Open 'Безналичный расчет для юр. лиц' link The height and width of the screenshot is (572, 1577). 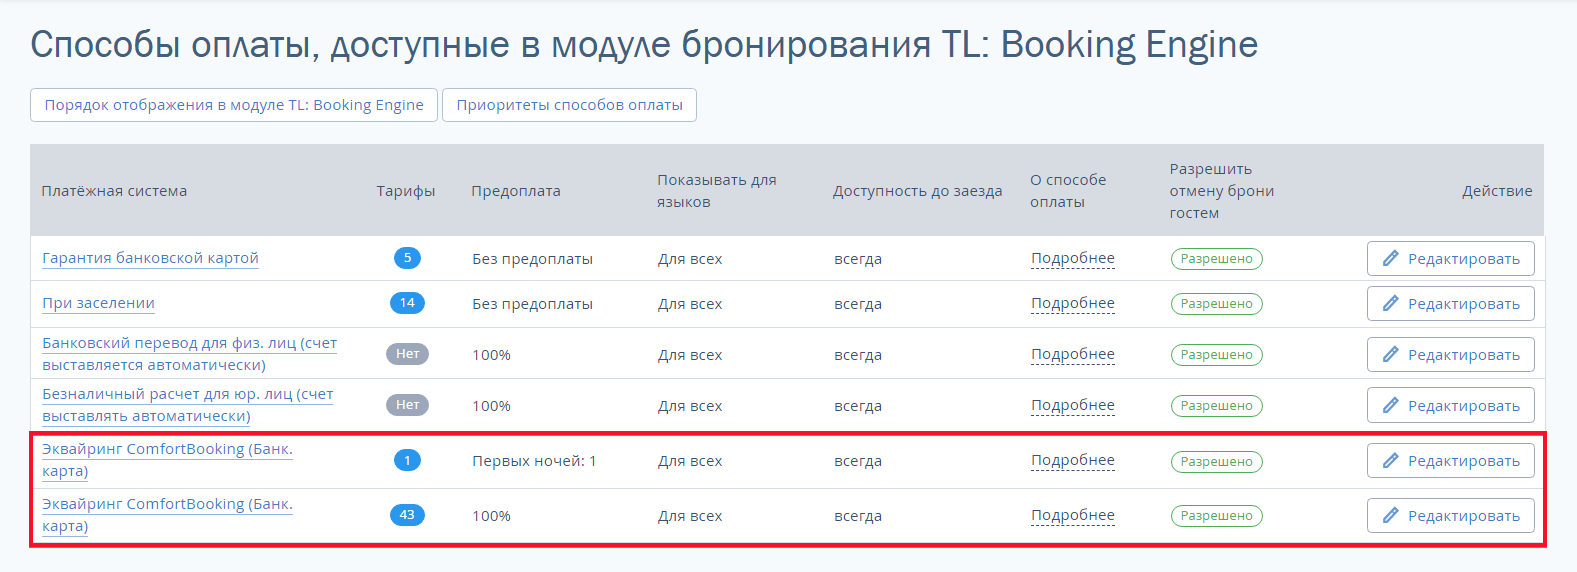point(188,405)
